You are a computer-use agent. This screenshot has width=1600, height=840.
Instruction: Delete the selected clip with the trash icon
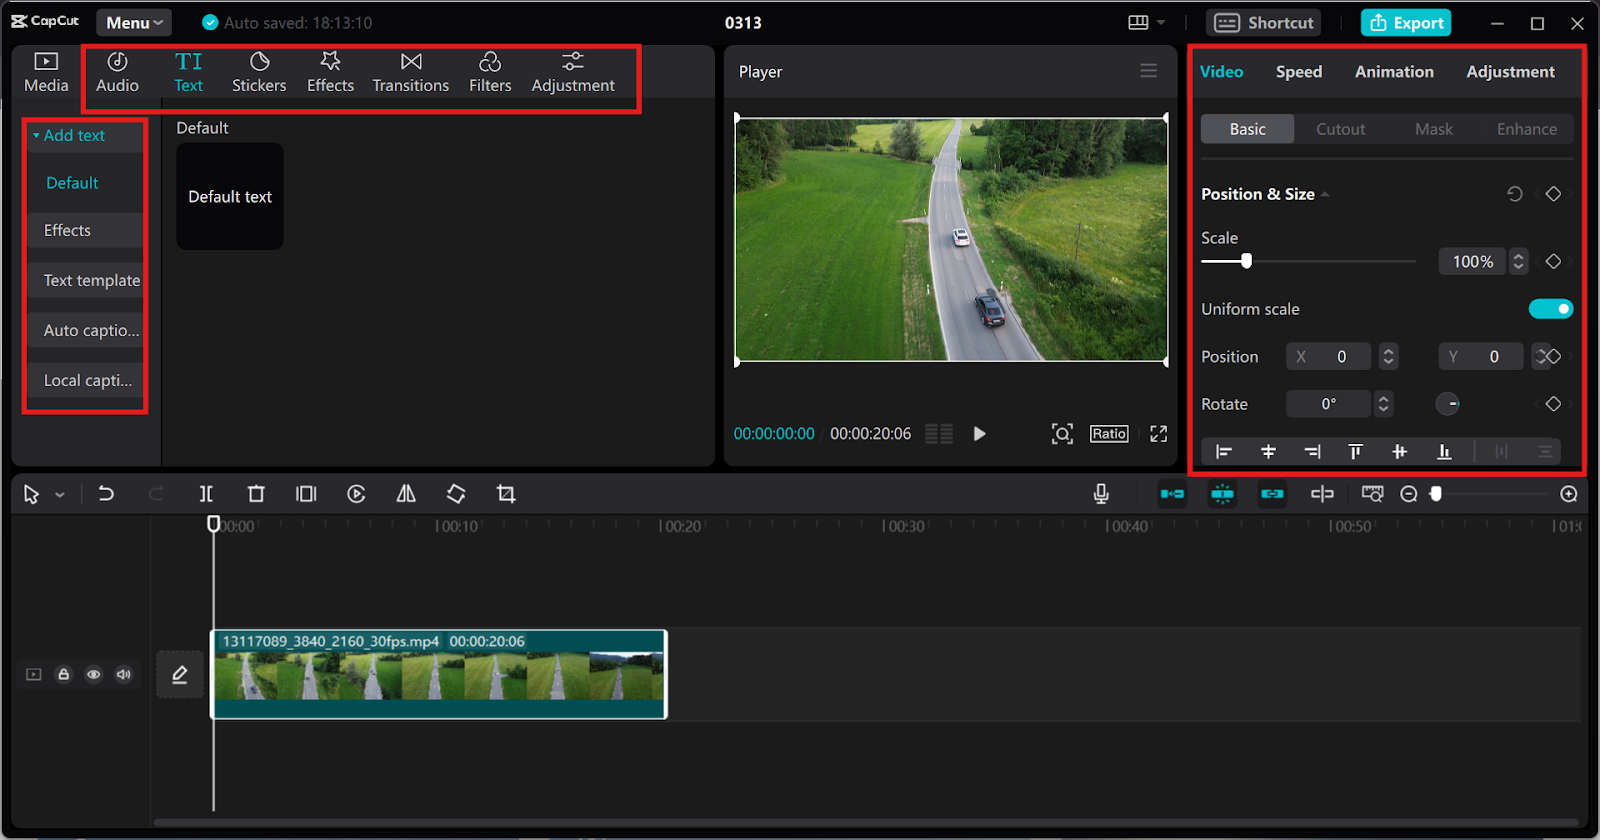(x=256, y=494)
